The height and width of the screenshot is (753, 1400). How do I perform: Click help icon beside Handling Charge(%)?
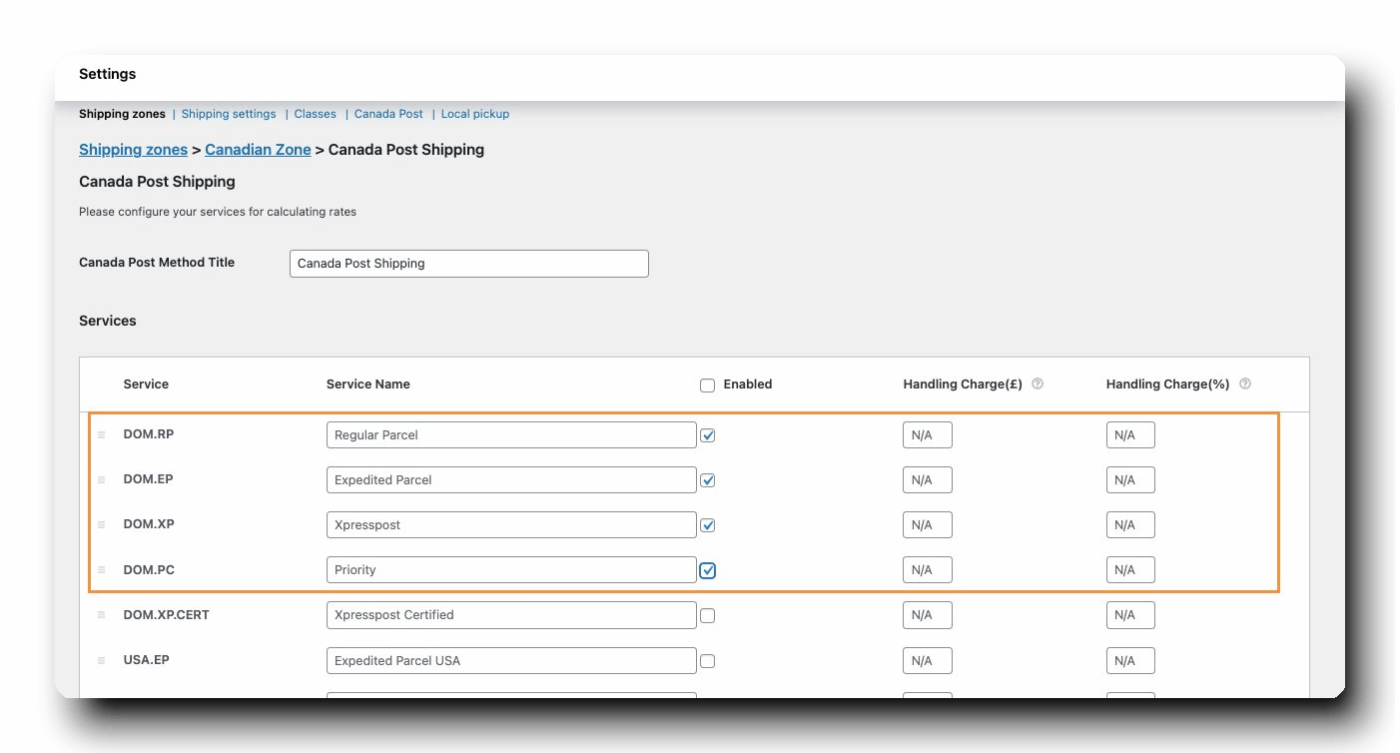1245,384
